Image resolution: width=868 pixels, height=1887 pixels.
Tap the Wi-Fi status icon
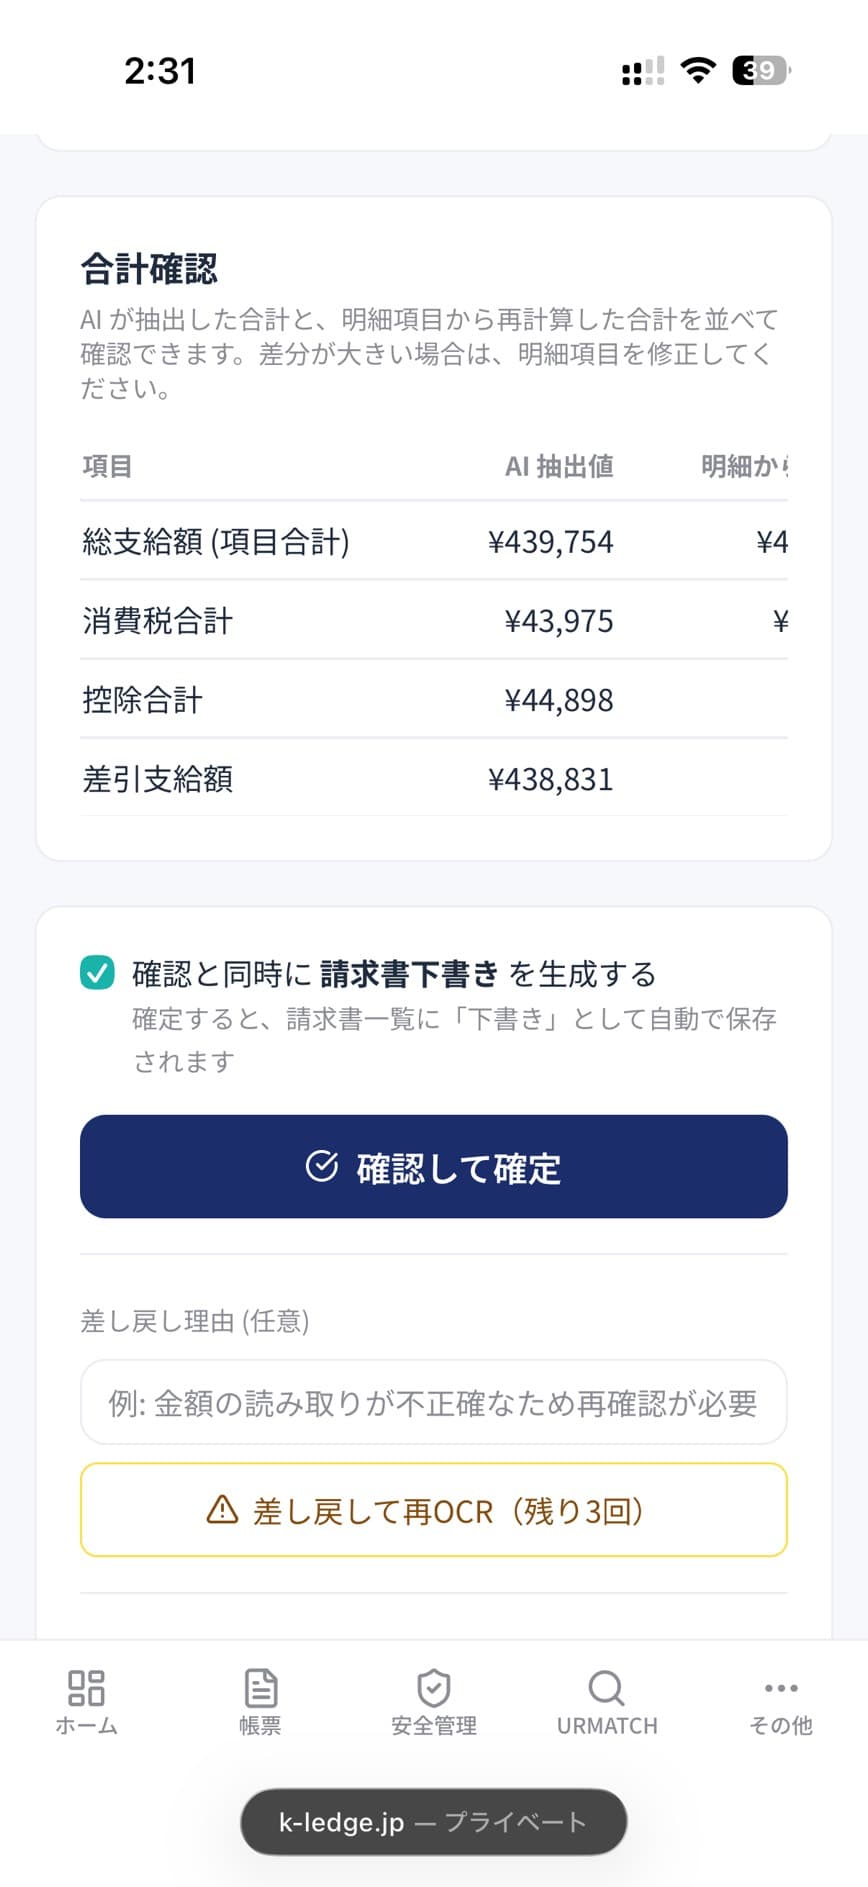click(697, 70)
